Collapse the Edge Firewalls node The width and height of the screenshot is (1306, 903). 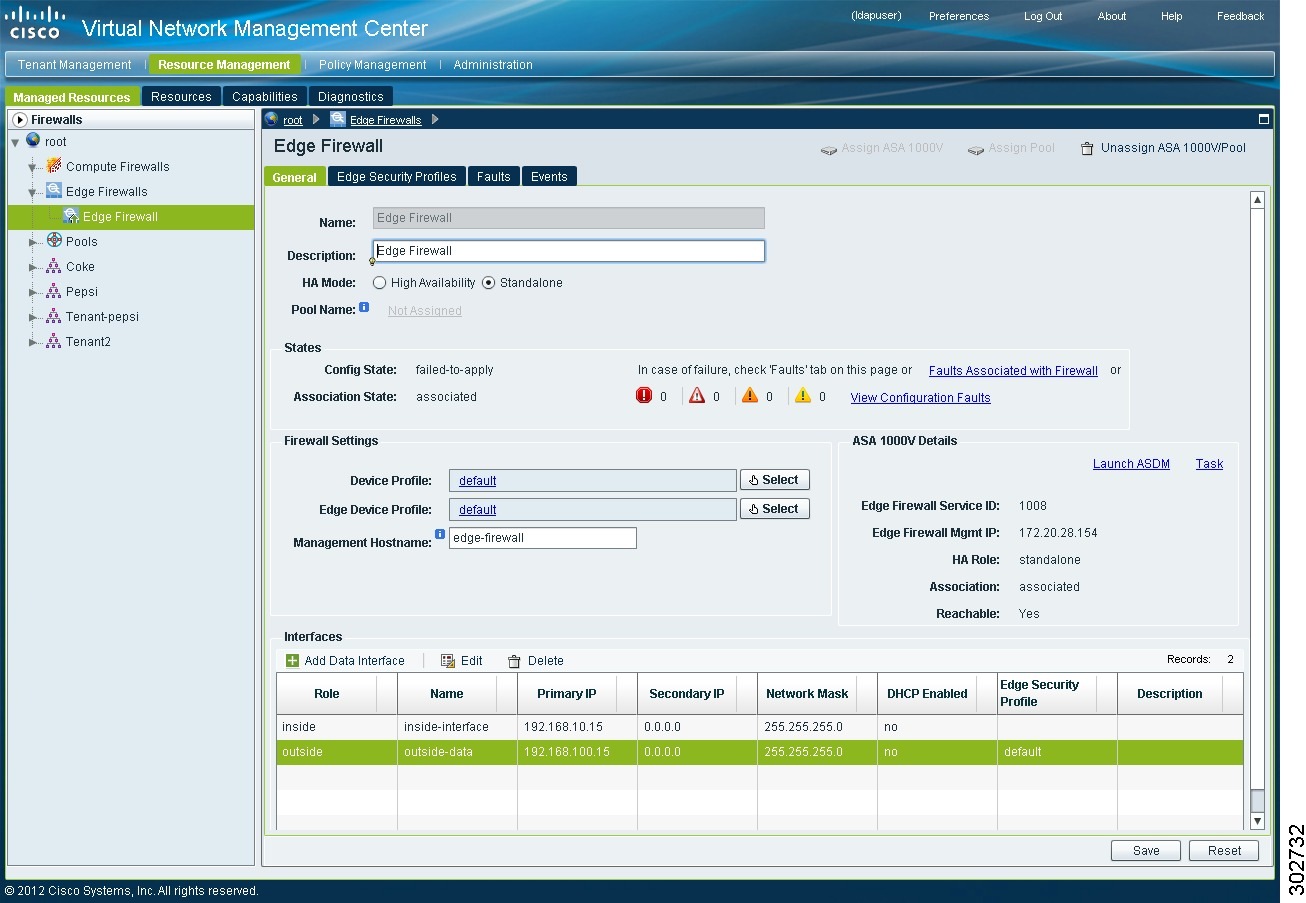32,192
